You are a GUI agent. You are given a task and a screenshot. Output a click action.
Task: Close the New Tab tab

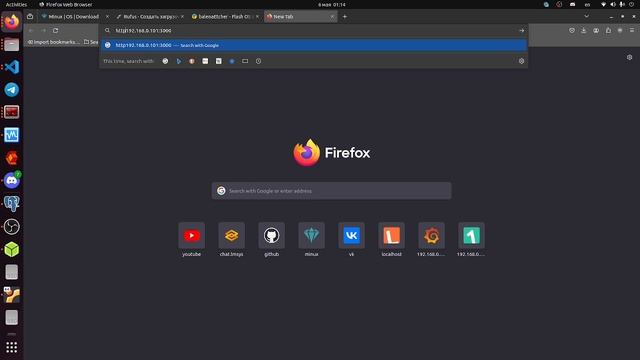pos(332,17)
